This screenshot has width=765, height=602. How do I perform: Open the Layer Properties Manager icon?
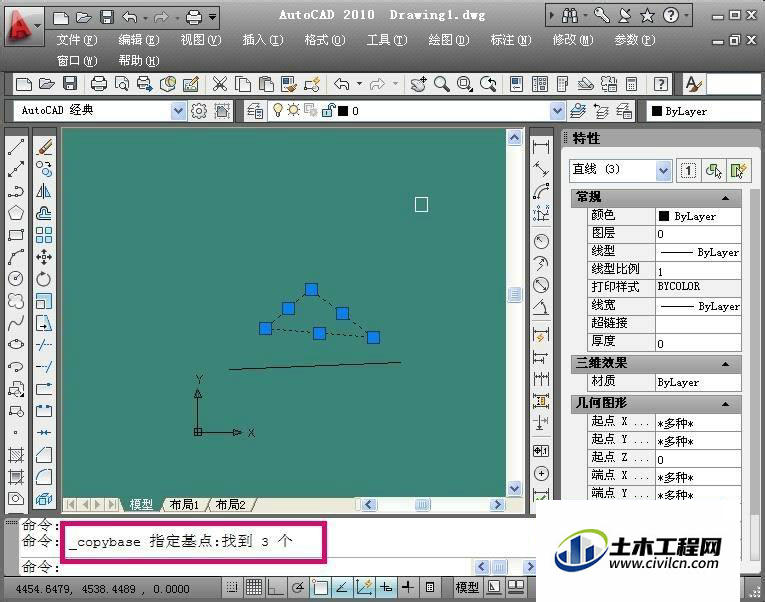pyautogui.click(x=255, y=111)
